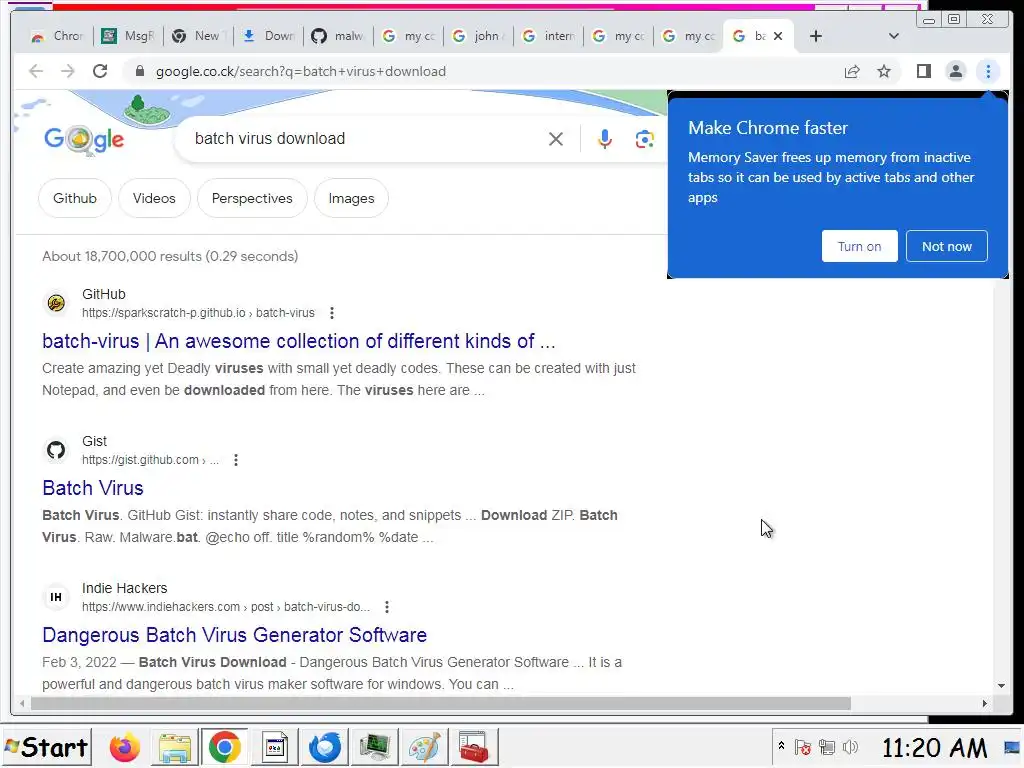Search by image with Google Lens icon
The image size is (1024, 768).
645,139
